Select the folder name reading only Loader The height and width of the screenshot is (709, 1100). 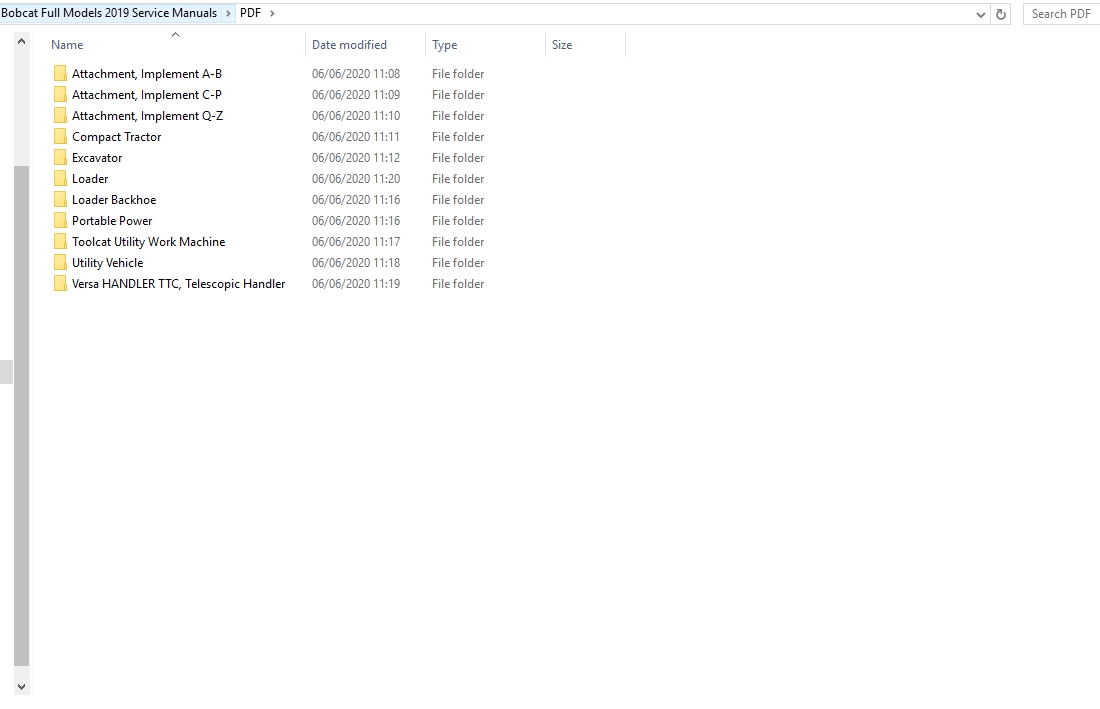pyautogui.click(x=90, y=179)
